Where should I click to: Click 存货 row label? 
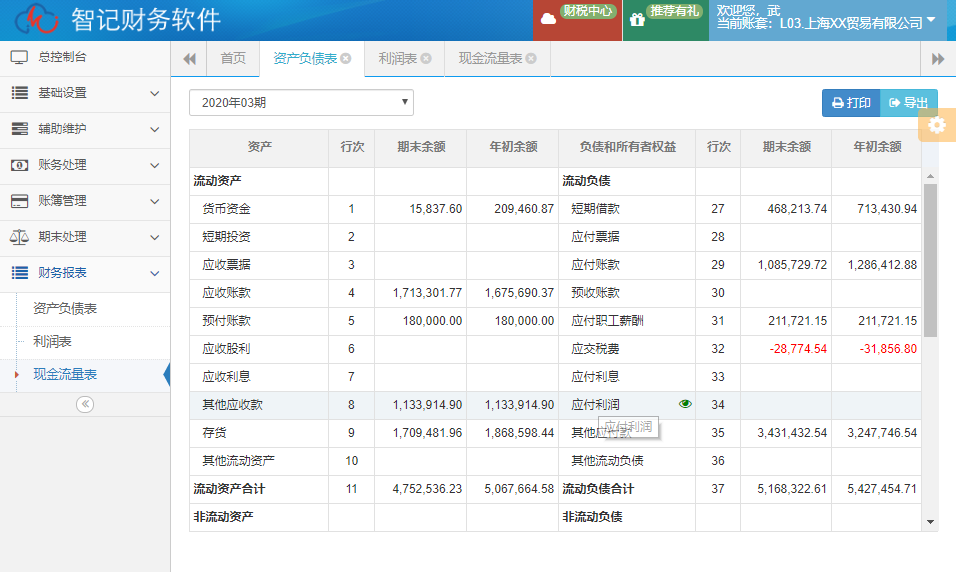click(214, 433)
